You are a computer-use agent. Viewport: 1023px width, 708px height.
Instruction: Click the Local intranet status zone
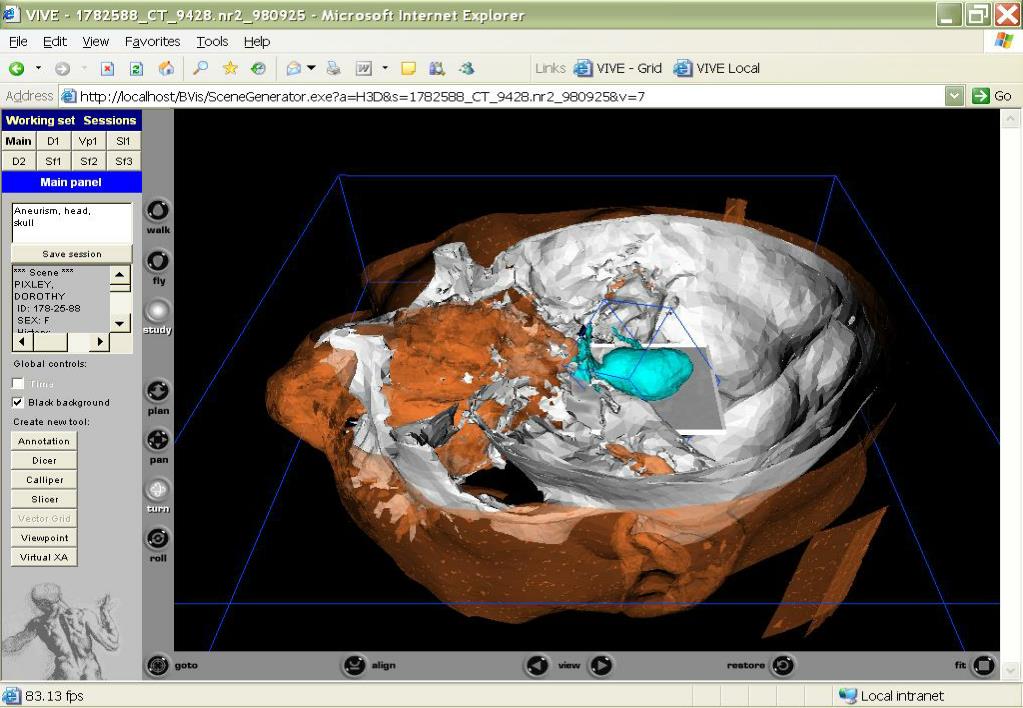coord(891,696)
